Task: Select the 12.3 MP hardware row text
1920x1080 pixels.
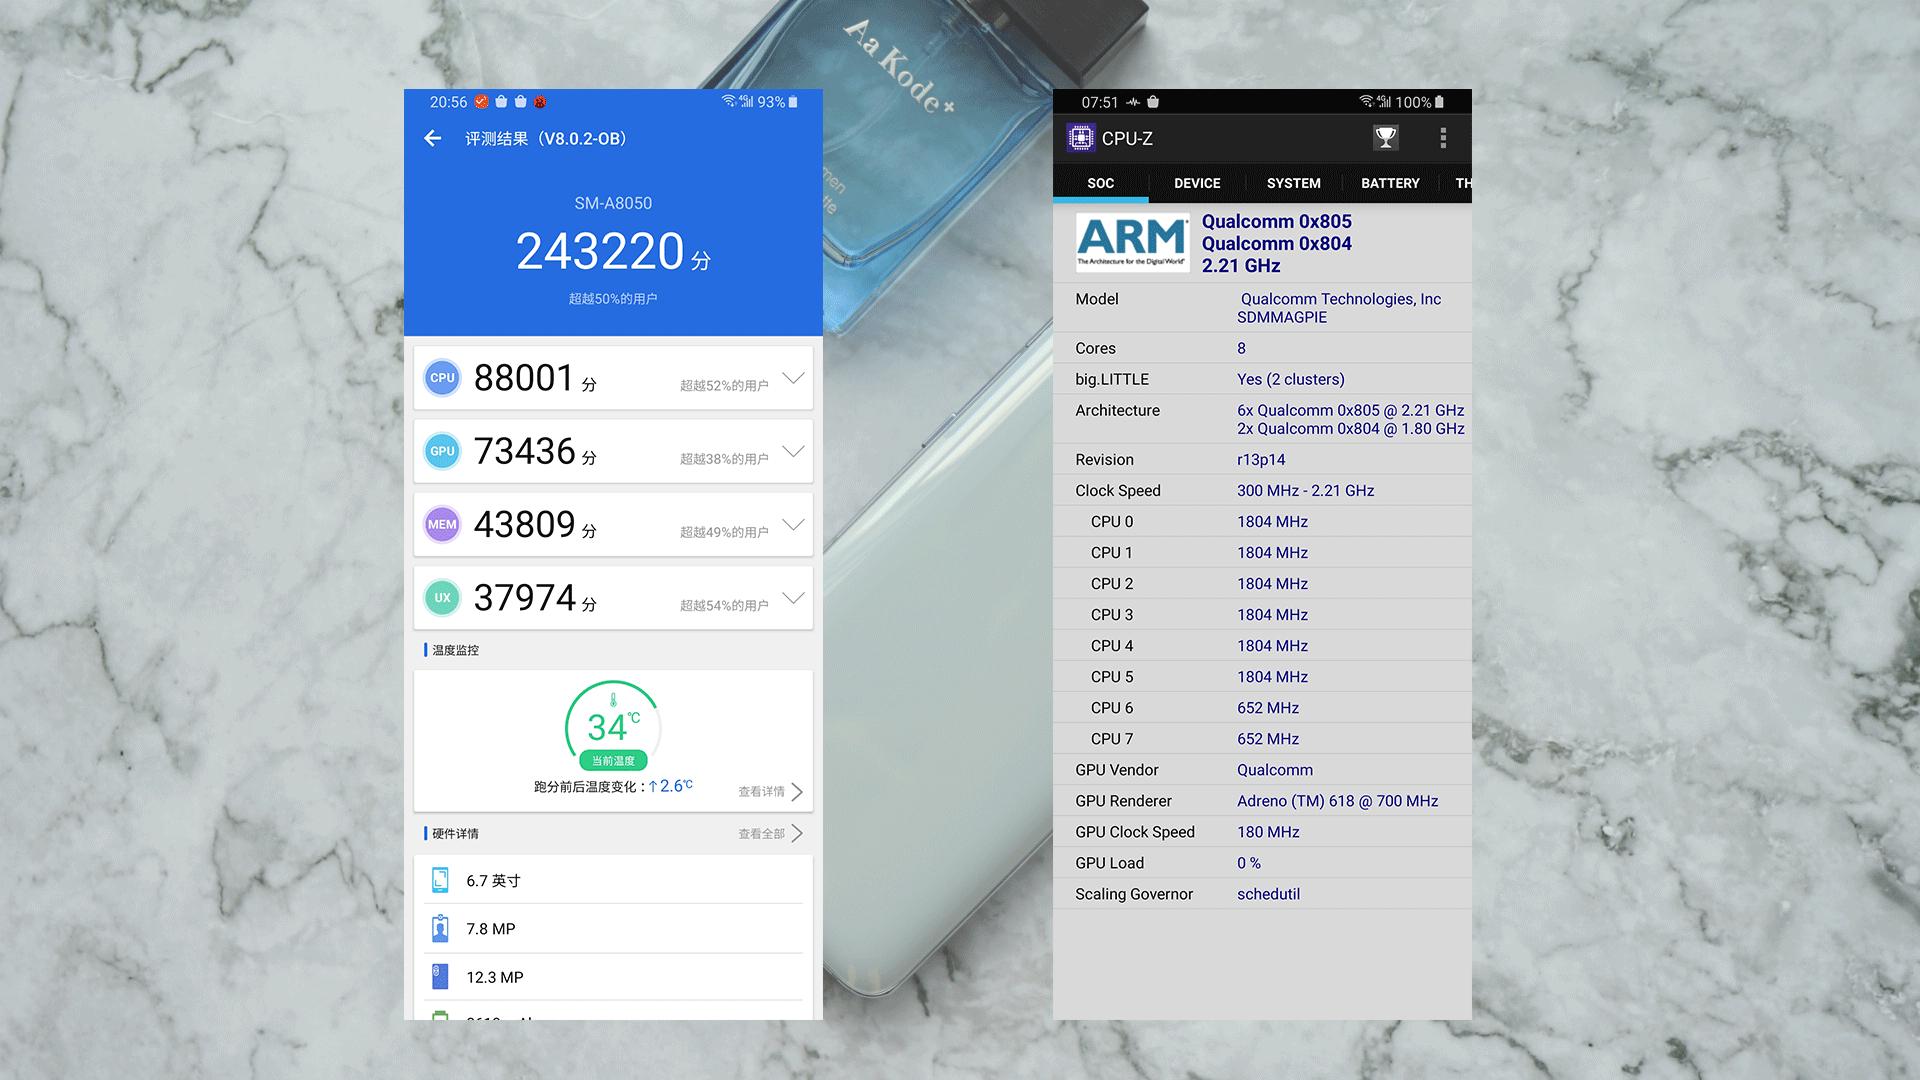Action: 495,977
